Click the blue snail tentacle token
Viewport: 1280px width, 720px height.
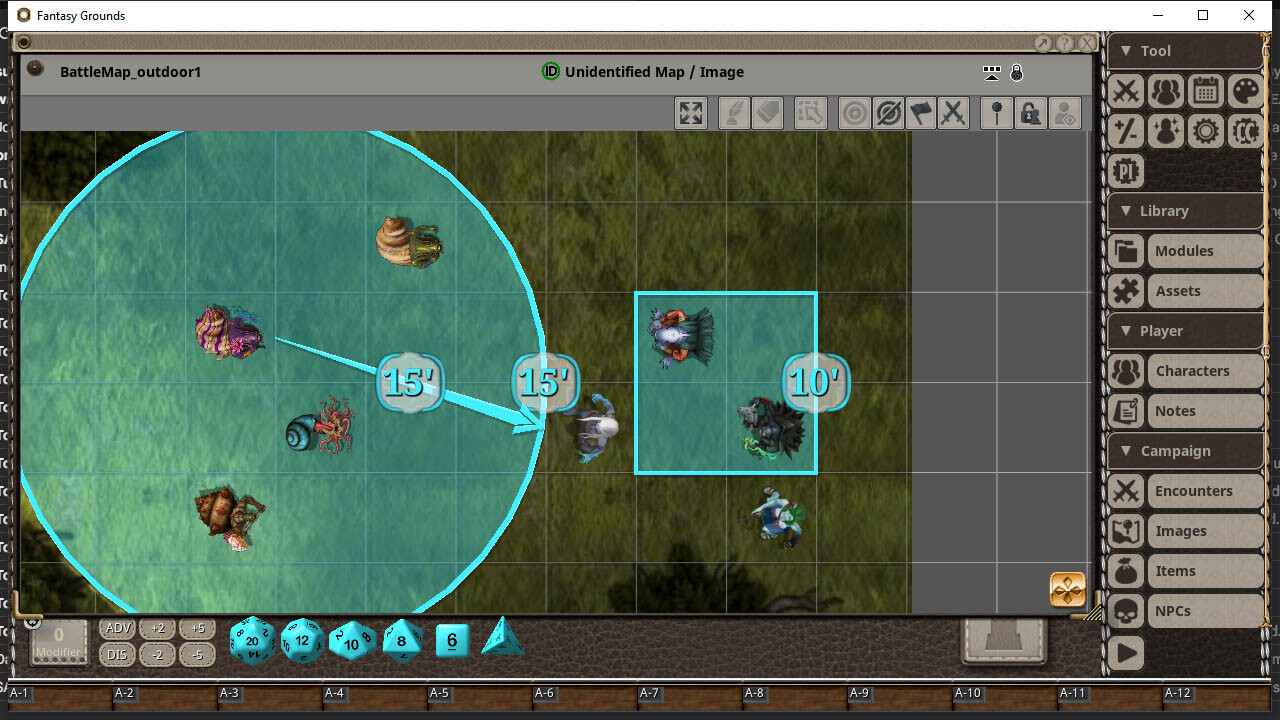tap(321, 427)
